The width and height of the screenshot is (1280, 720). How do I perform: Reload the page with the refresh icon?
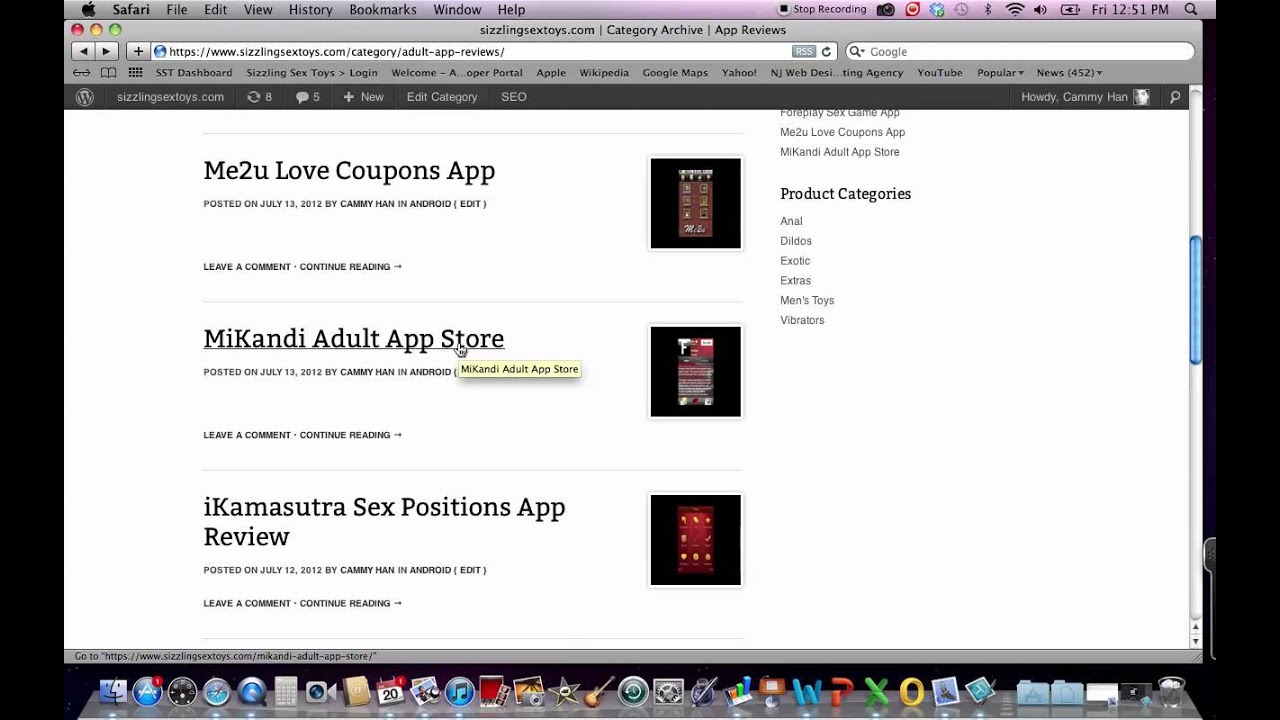[x=826, y=51]
